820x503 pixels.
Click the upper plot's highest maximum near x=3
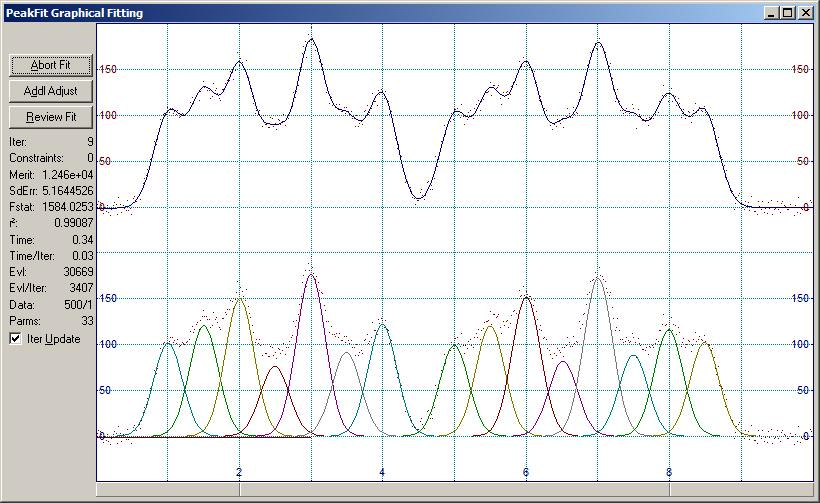click(311, 39)
